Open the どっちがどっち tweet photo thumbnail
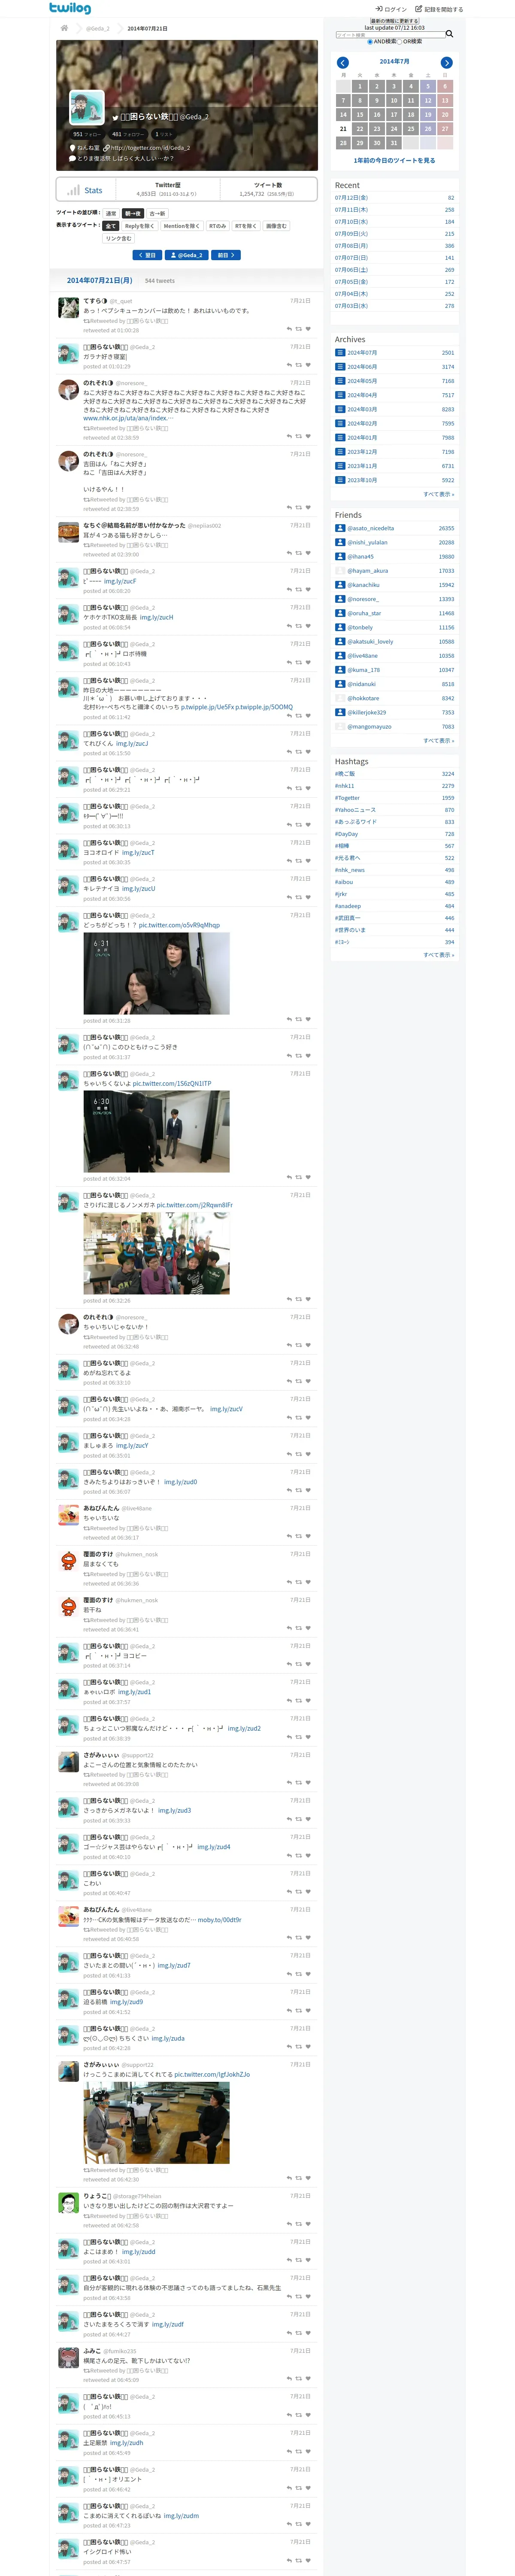 tap(156, 973)
